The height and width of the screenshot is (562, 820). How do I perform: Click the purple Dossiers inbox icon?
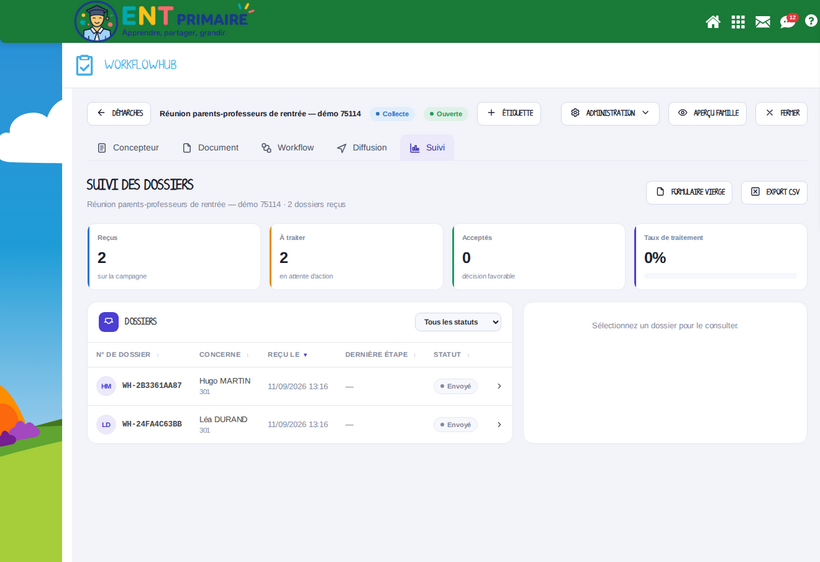click(109, 322)
